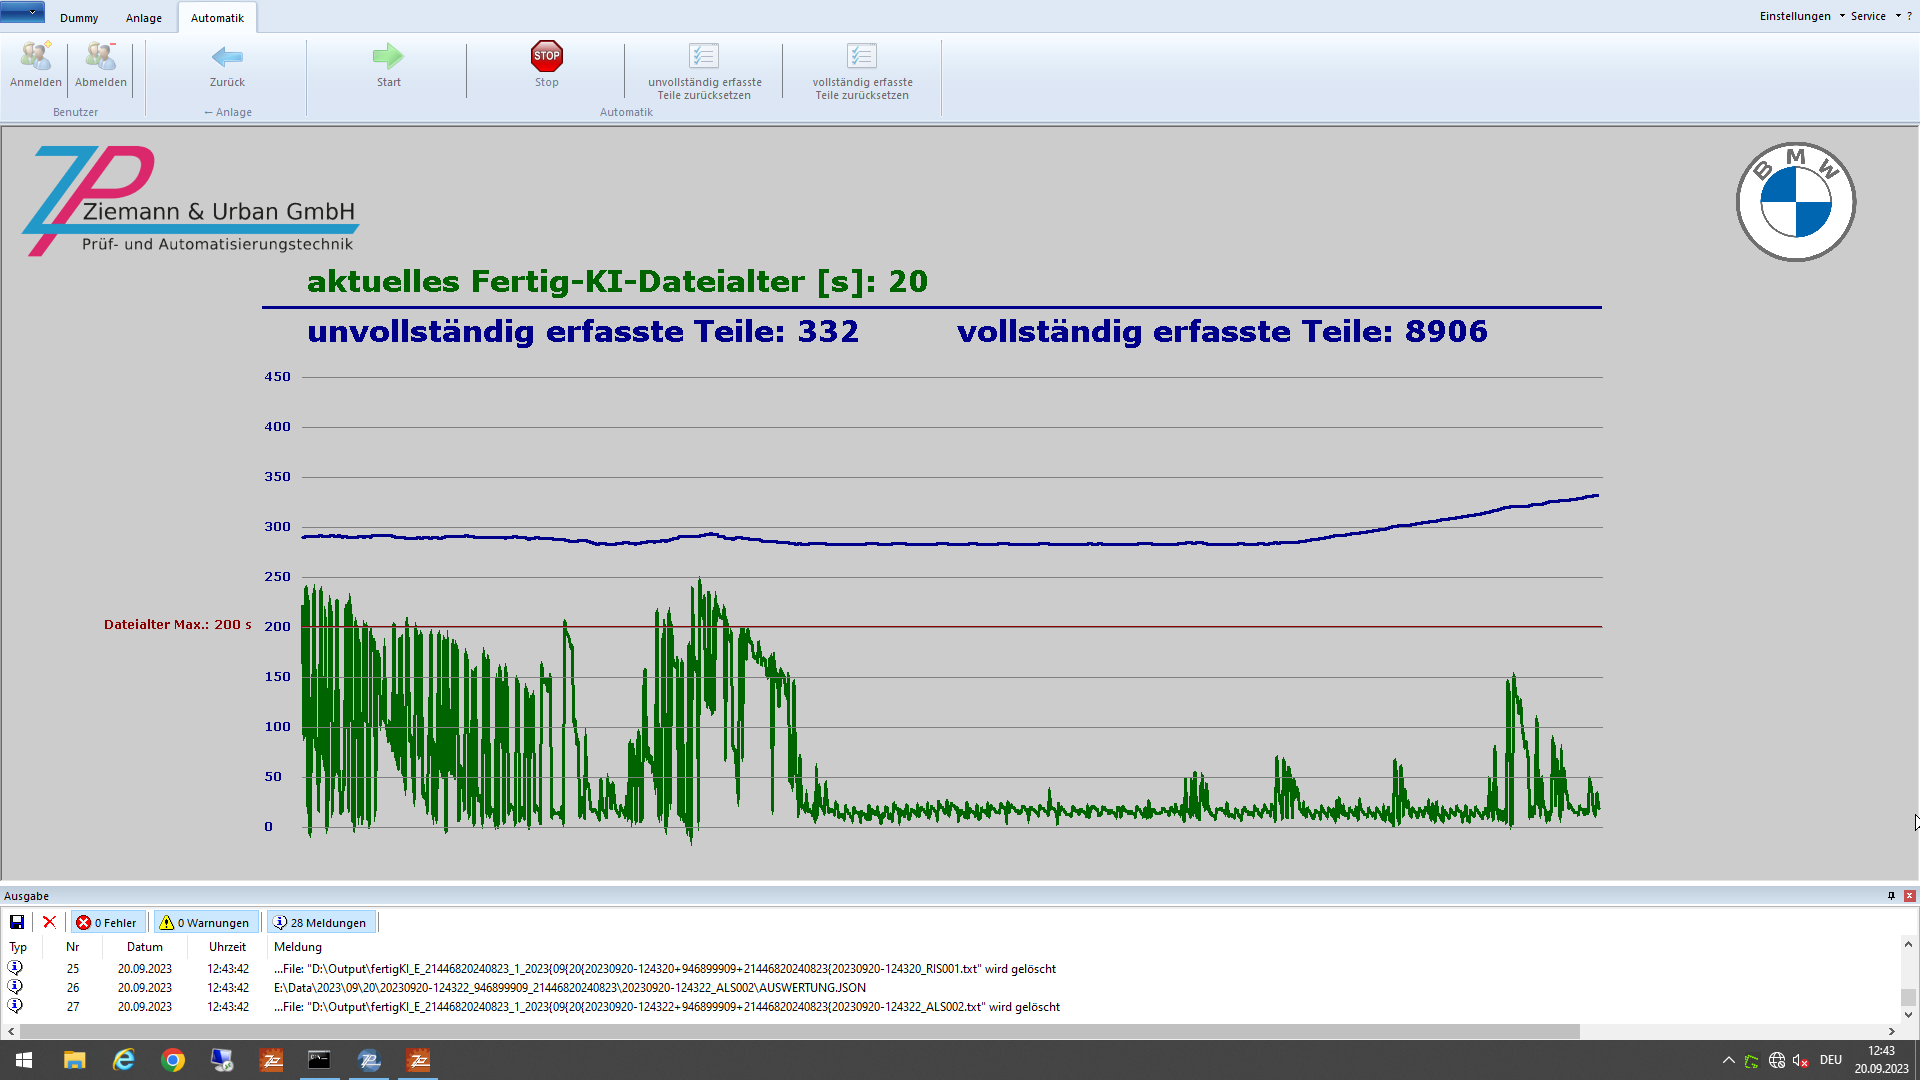Sort messages by the Meldung column
Image resolution: width=1920 pixels, height=1080 pixels.
point(298,947)
